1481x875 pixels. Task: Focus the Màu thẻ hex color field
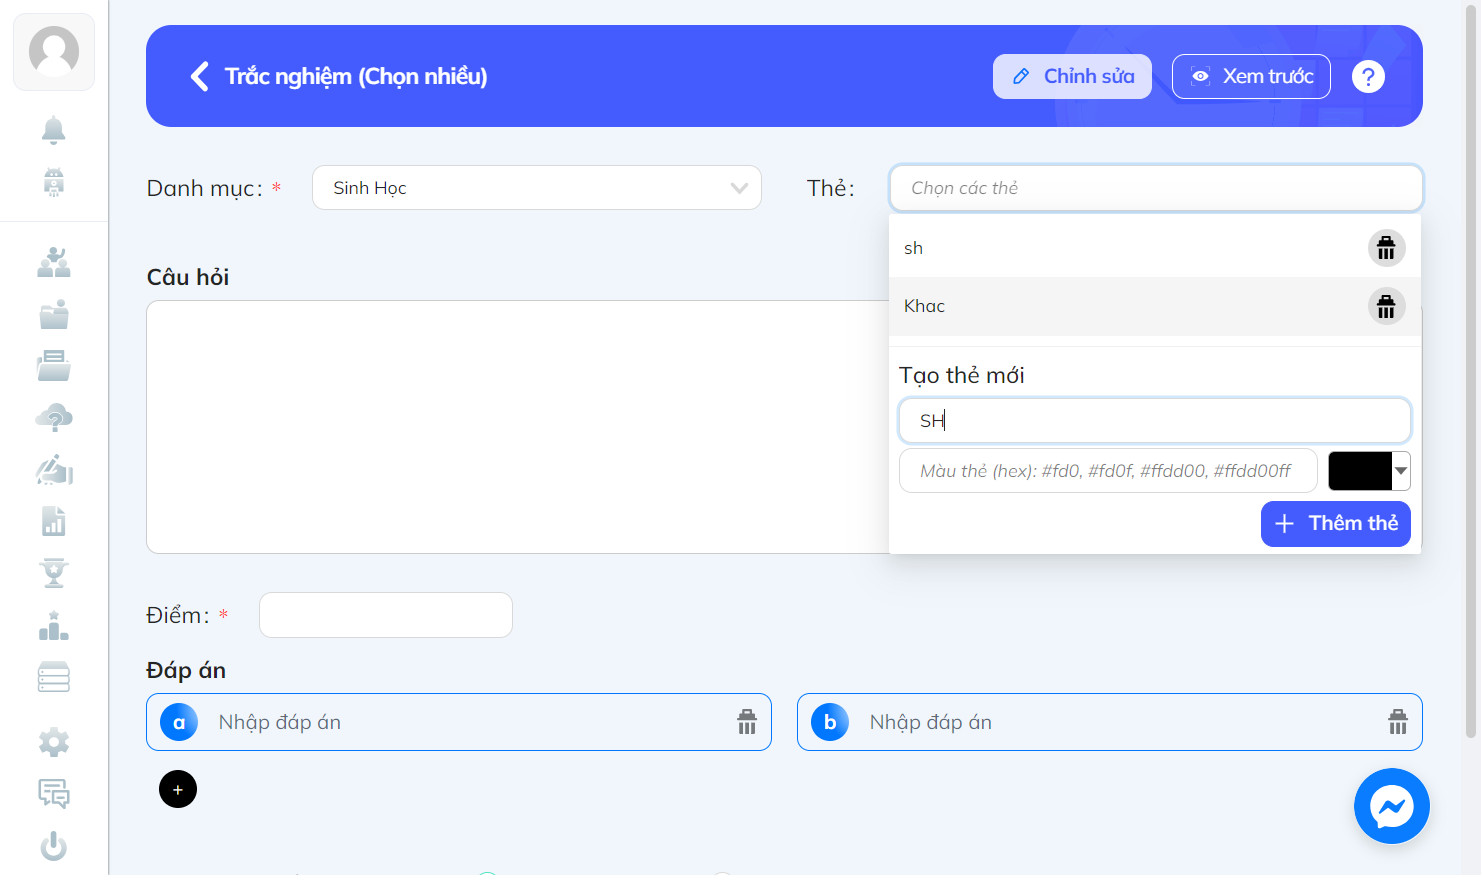pos(1108,471)
